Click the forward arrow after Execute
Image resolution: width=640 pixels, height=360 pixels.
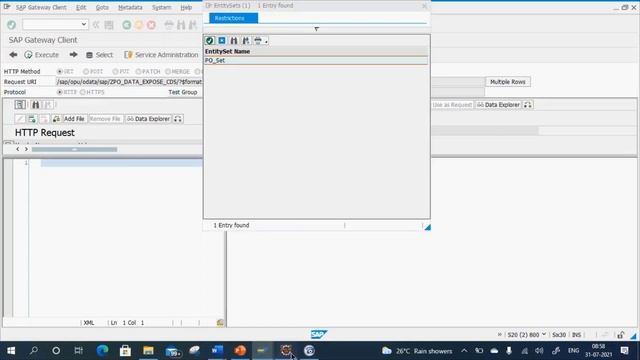coord(73,55)
